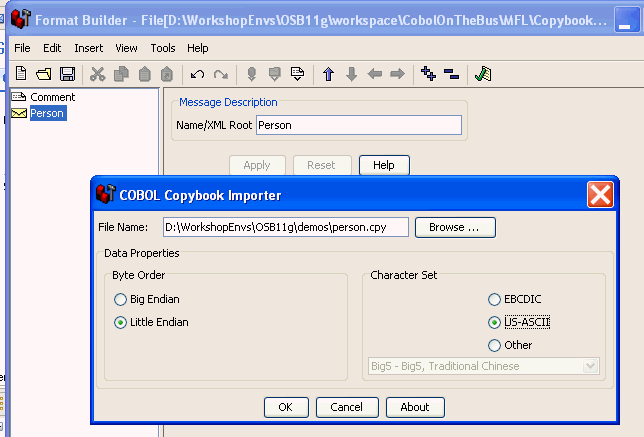
Task: Click the Move Up arrow icon
Action: (328, 74)
